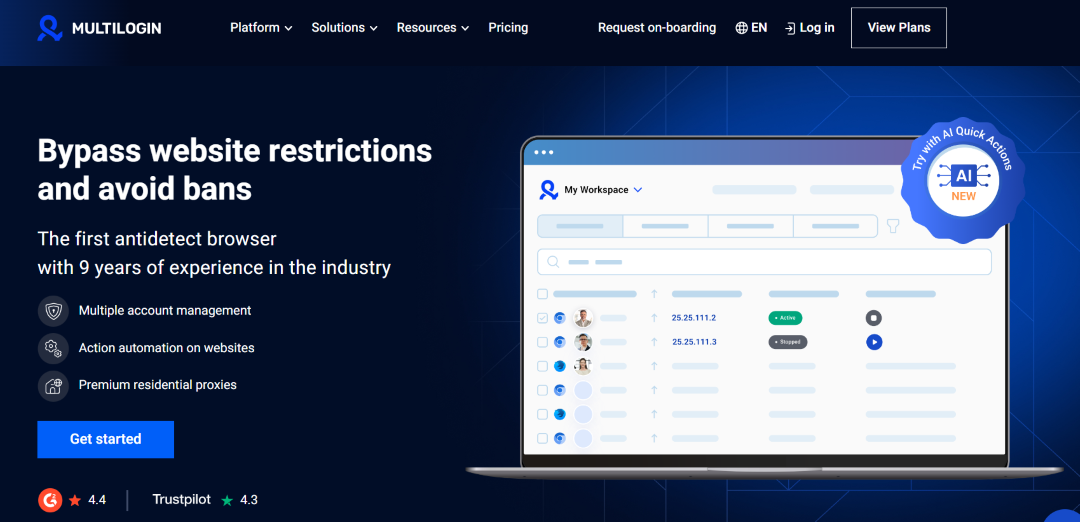This screenshot has width=1080, height=522.
Task: Click the Multiple account management text
Action: (165, 311)
